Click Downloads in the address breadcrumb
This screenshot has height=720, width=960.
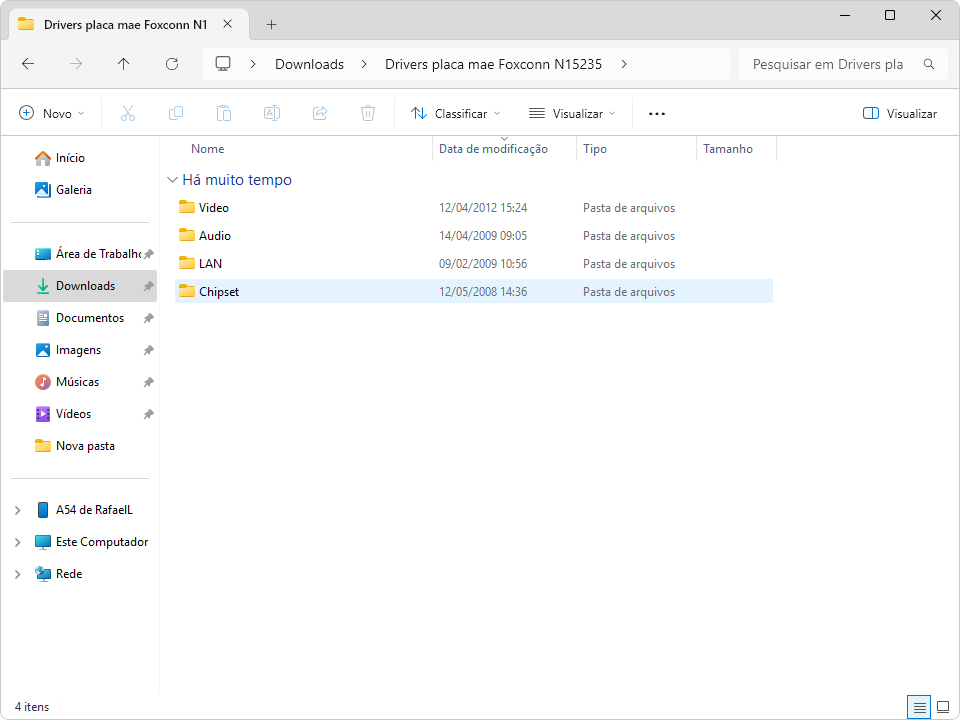pos(310,64)
